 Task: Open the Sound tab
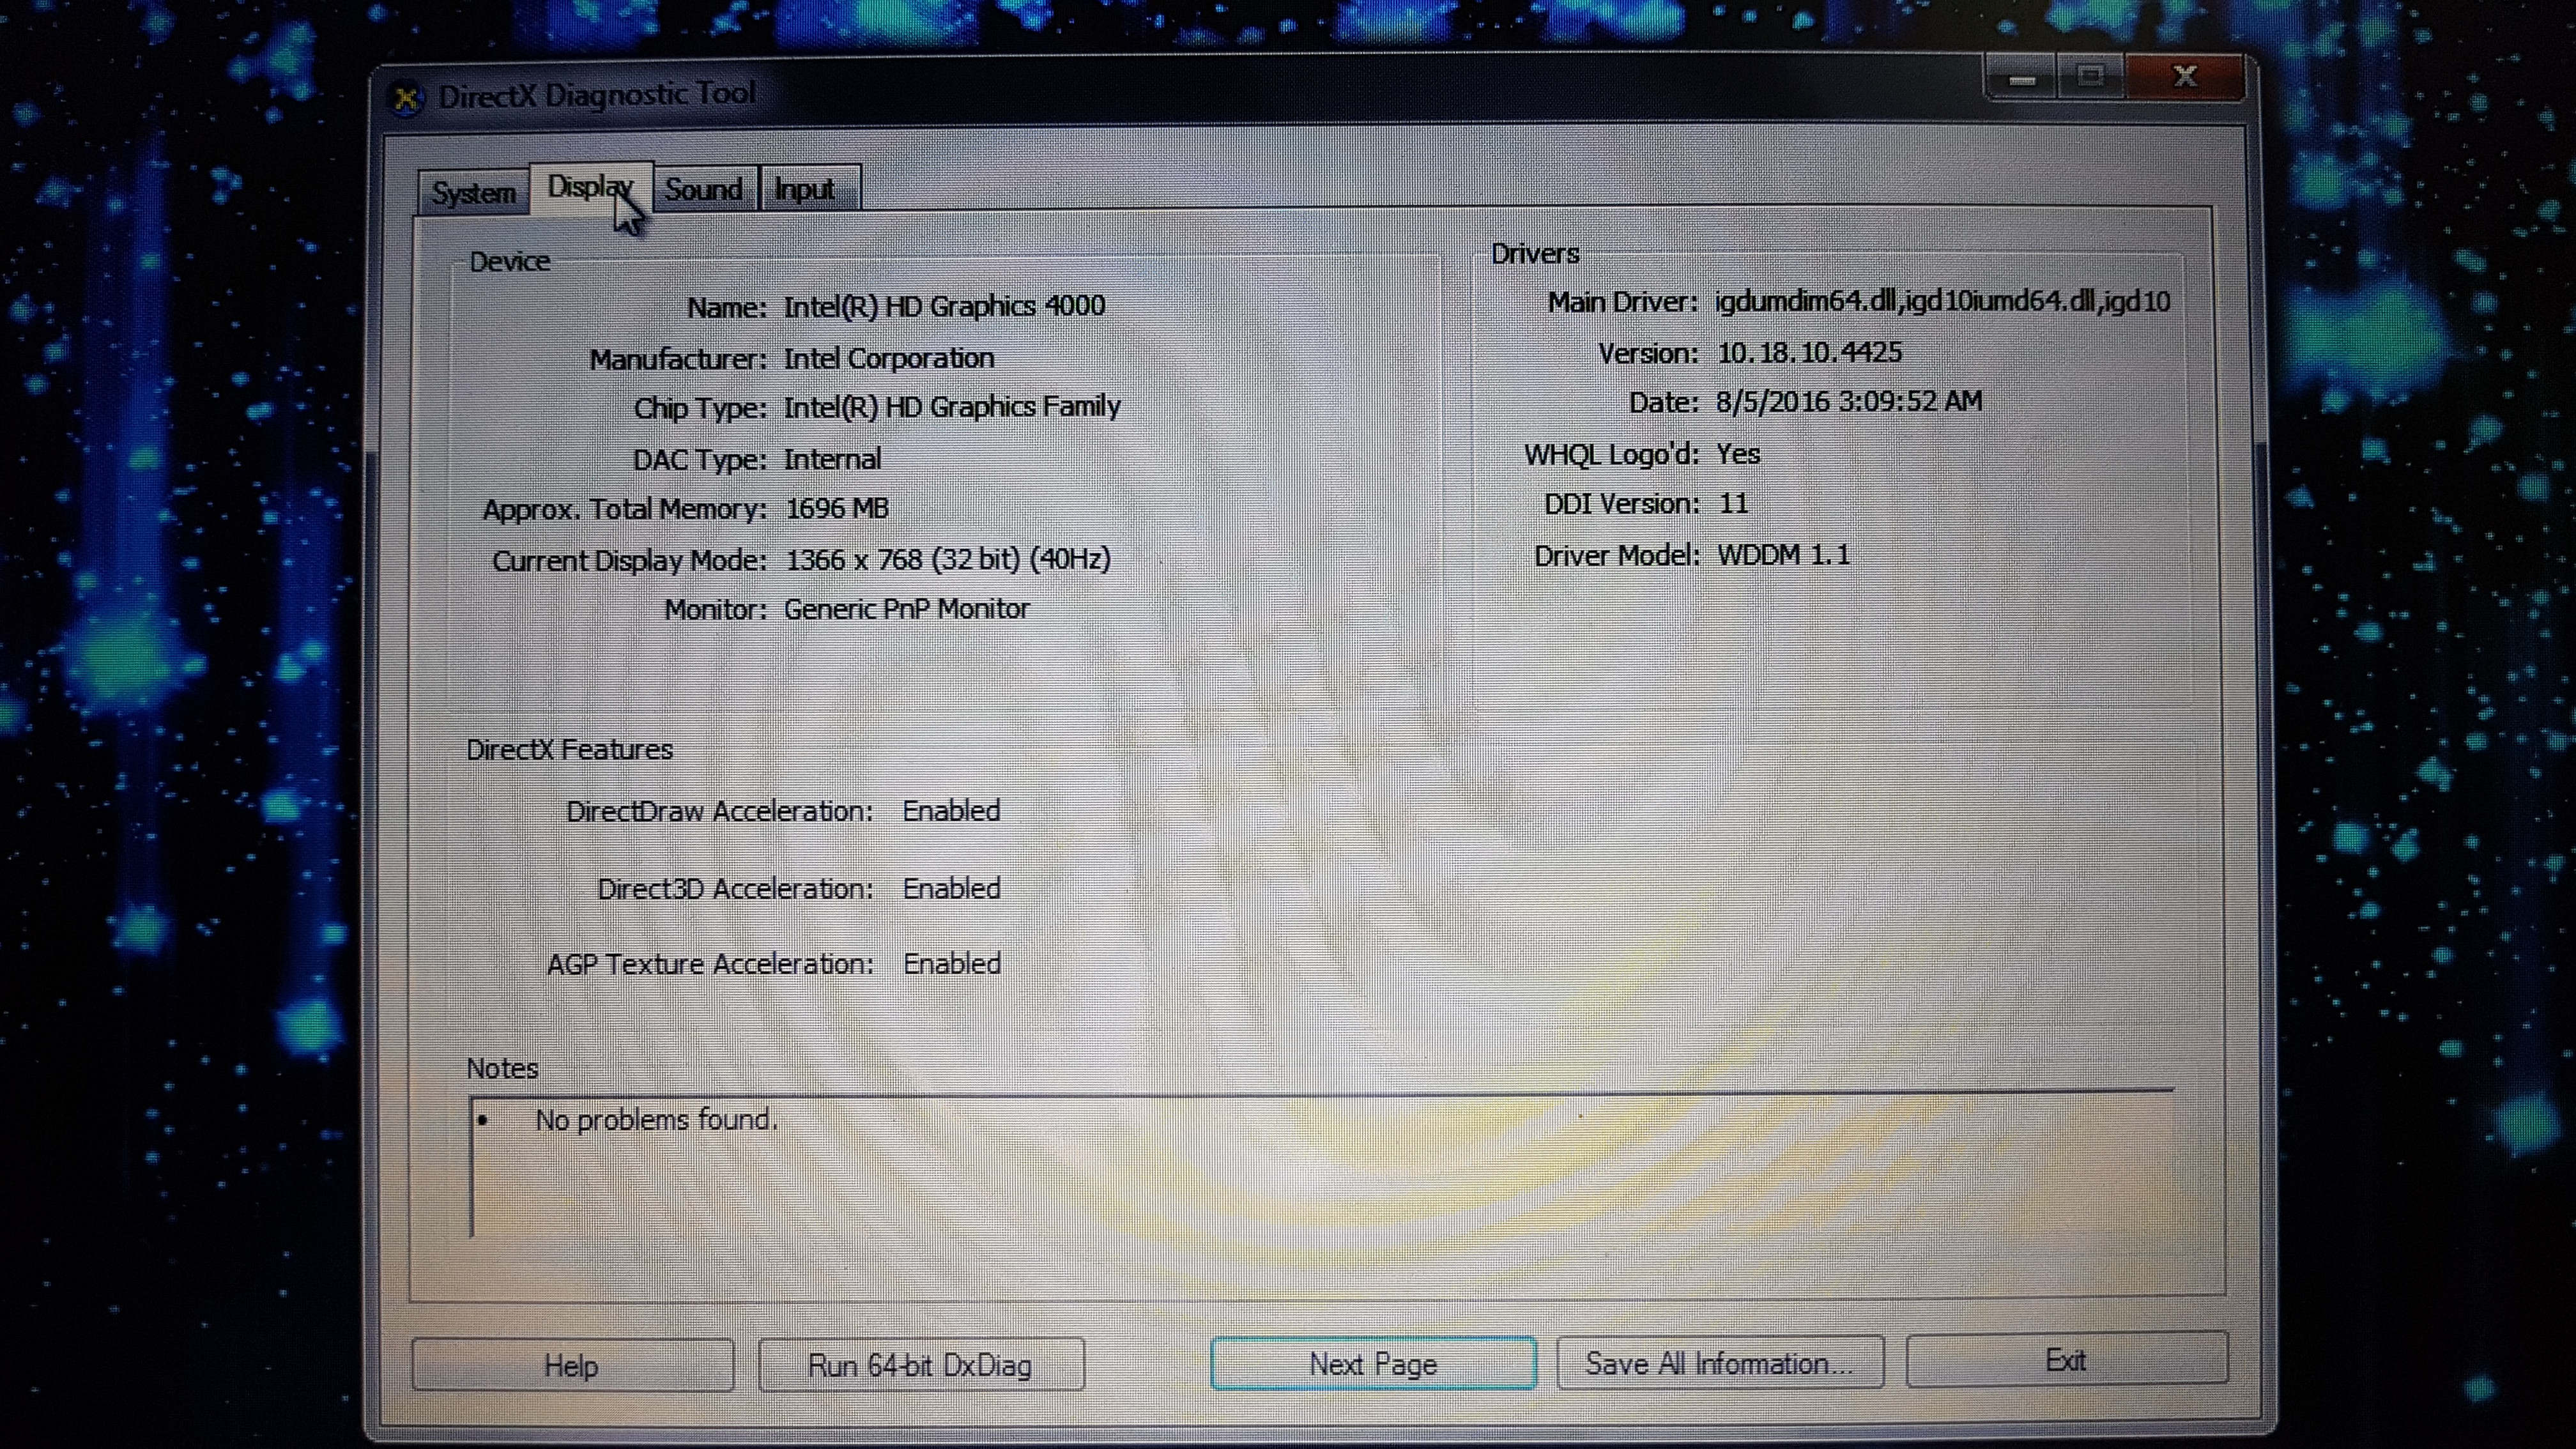[x=703, y=189]
